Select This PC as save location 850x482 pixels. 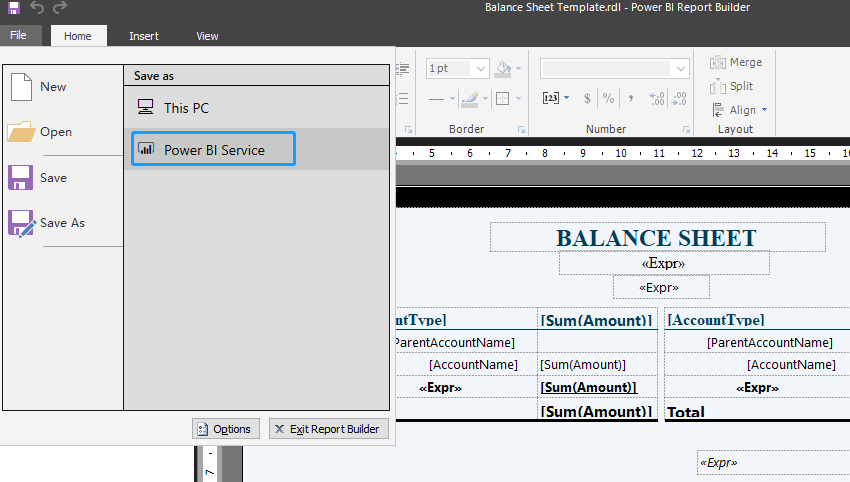[256, 108]
